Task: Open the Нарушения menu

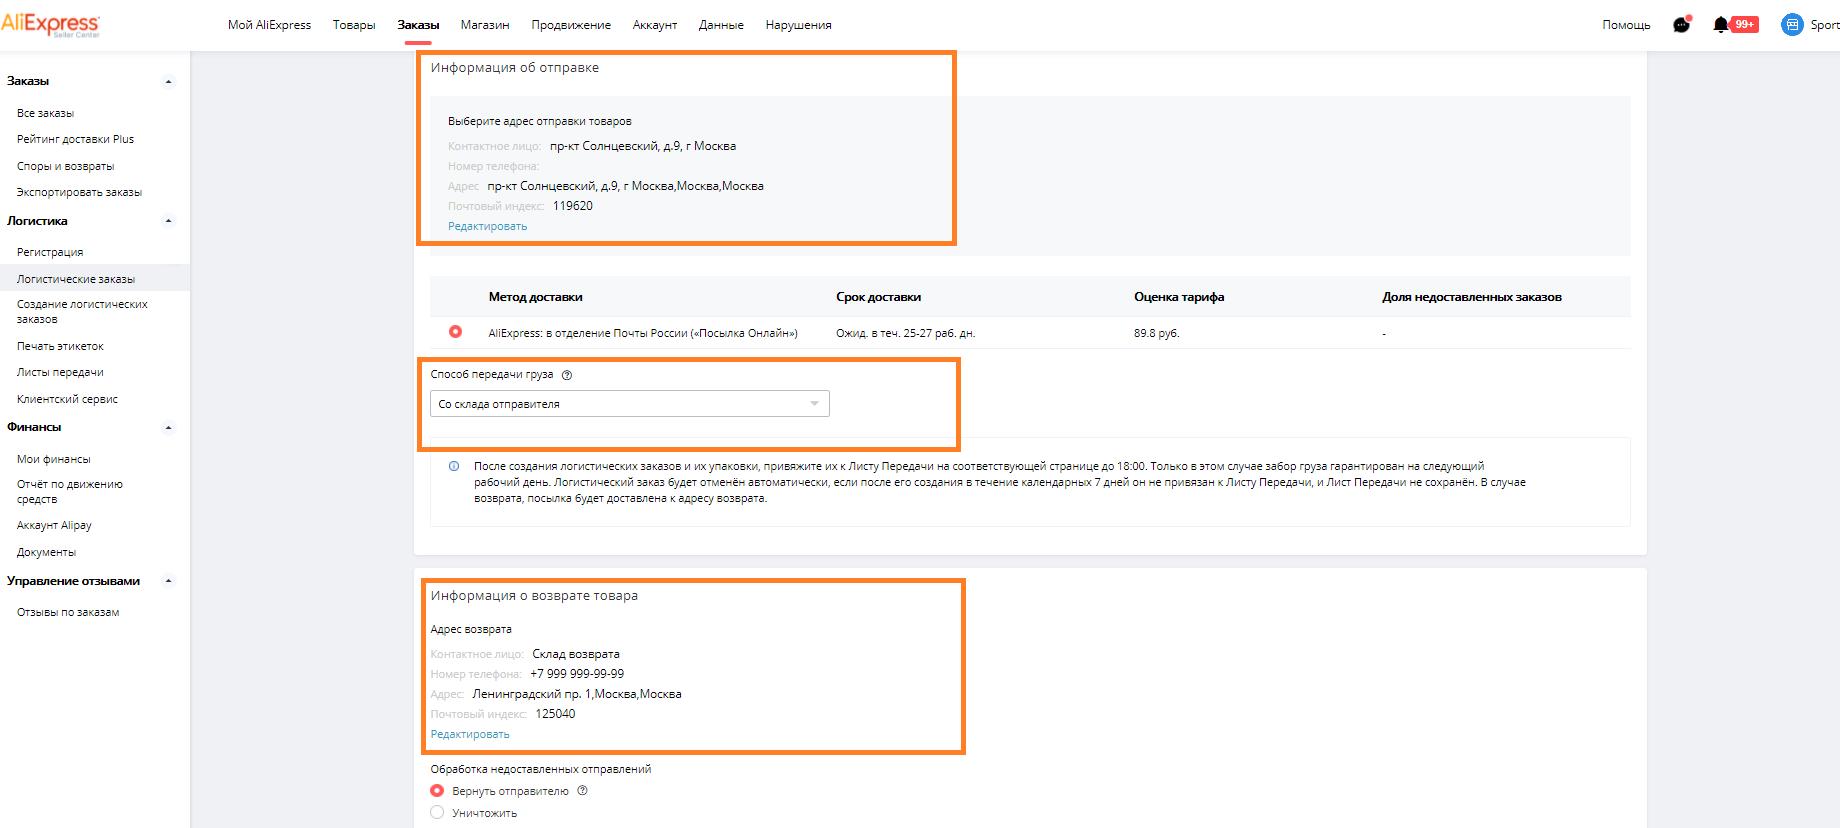Action: click(x=798, y=25)
